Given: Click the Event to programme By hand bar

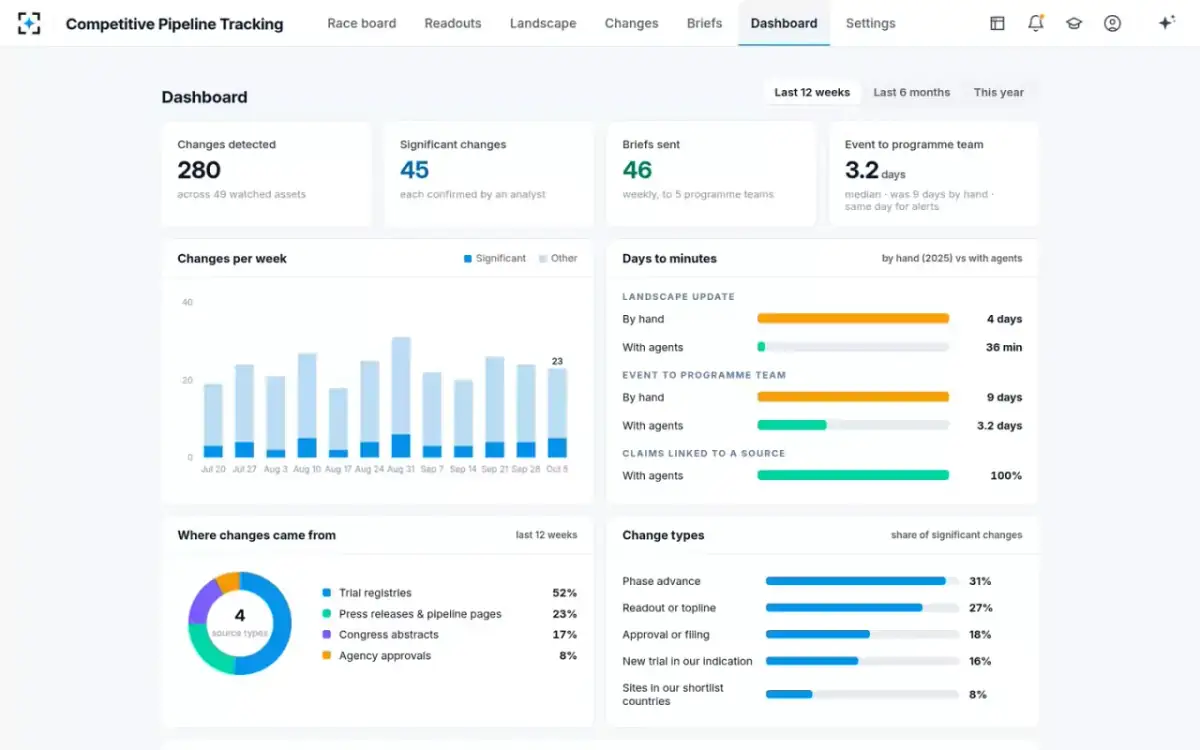Looking at the screenshot, I should [853, 397].
